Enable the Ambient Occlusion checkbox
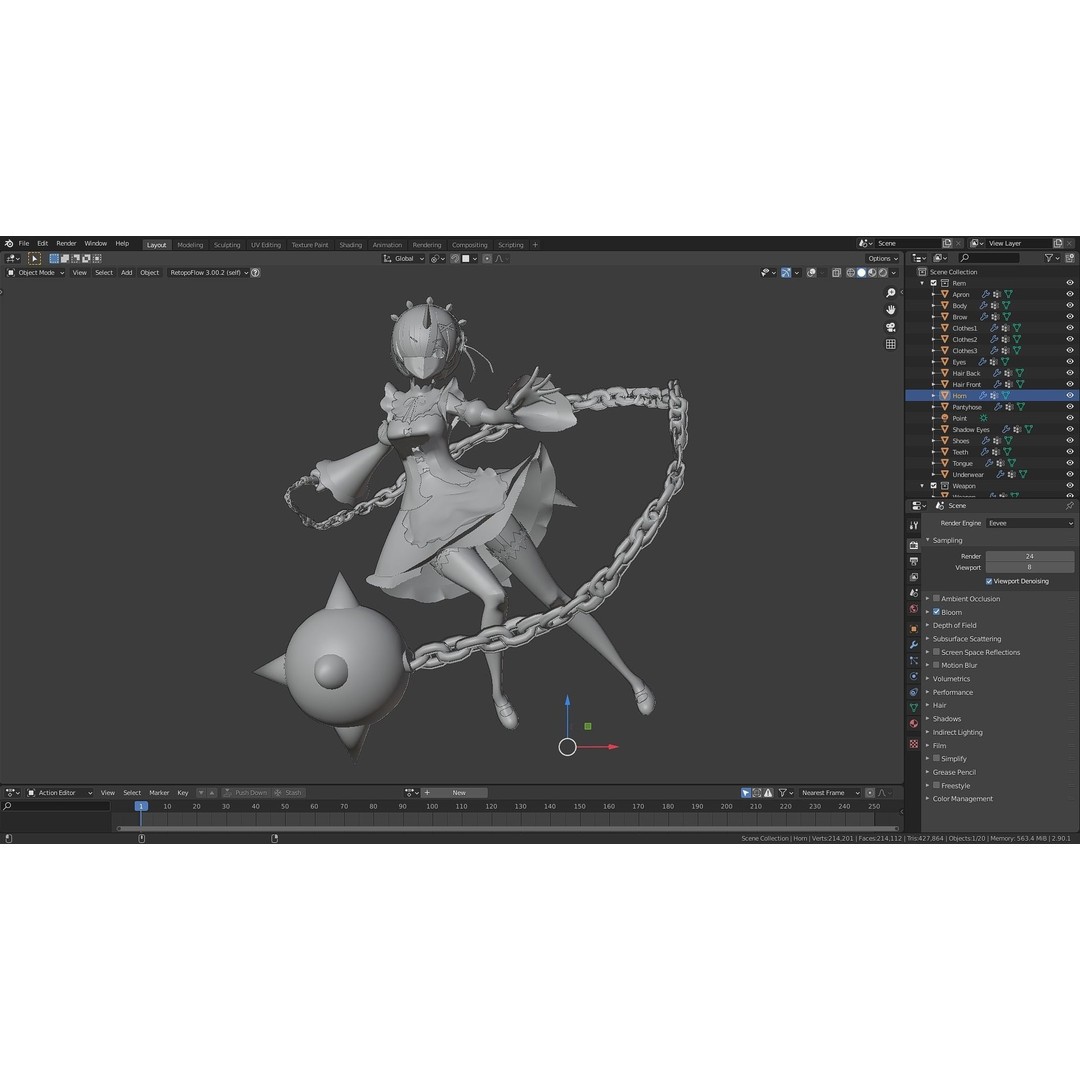Screen dimensions: 1080x1080 (x=936, y=598)
